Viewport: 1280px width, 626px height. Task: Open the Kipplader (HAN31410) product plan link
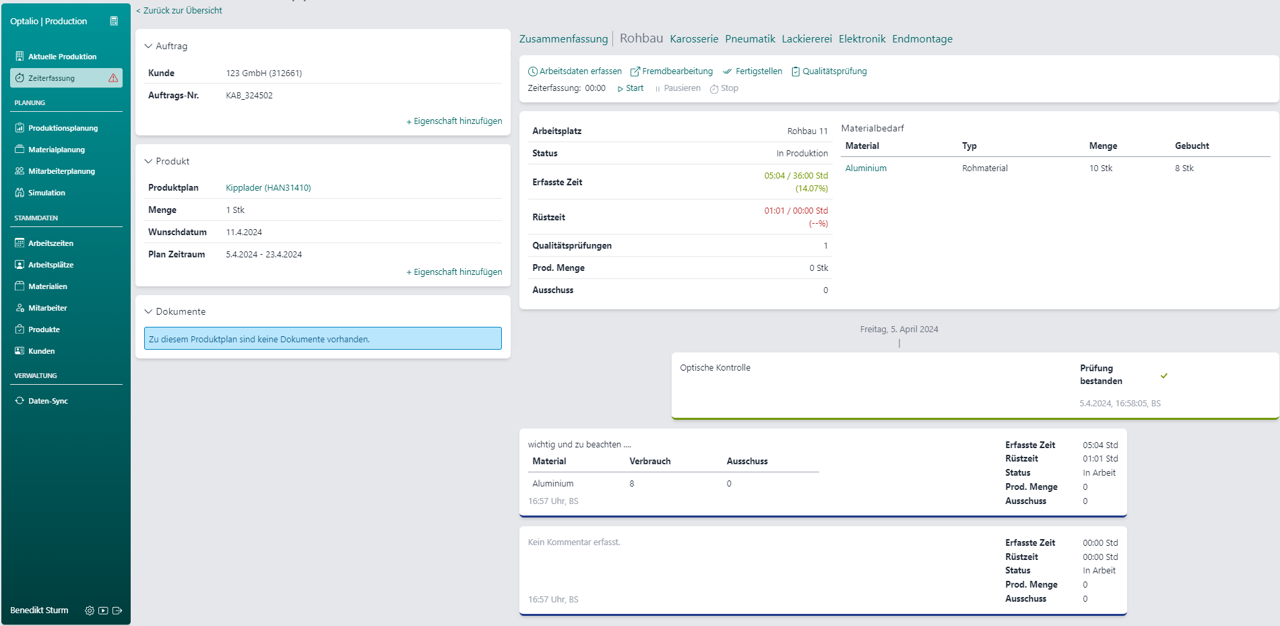click(268, 188)
